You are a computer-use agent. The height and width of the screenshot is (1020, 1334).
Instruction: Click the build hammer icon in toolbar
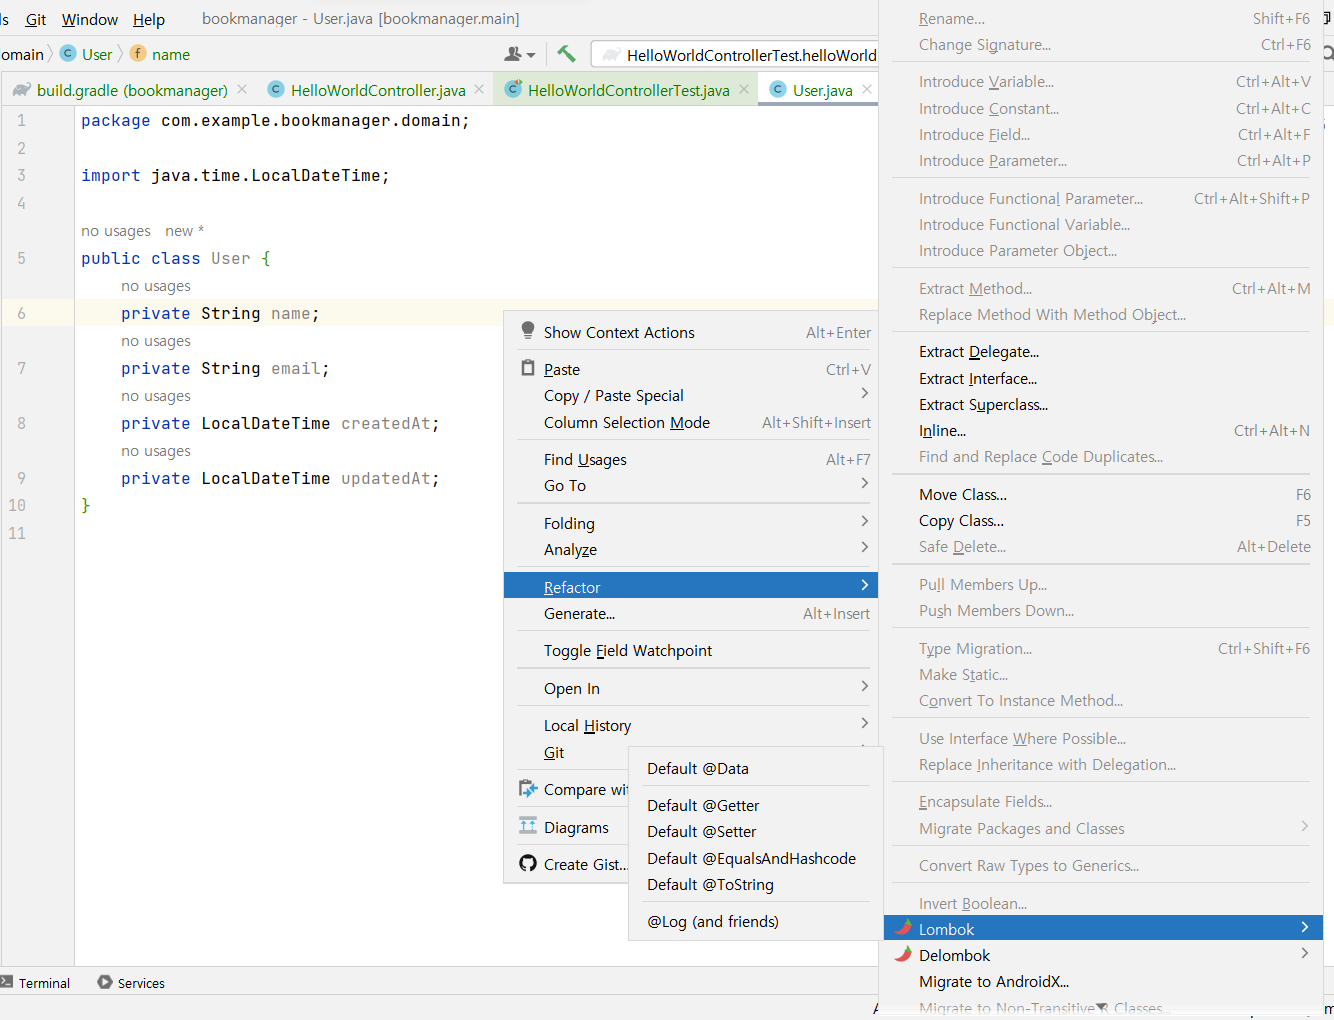click(x=566, y=54)
